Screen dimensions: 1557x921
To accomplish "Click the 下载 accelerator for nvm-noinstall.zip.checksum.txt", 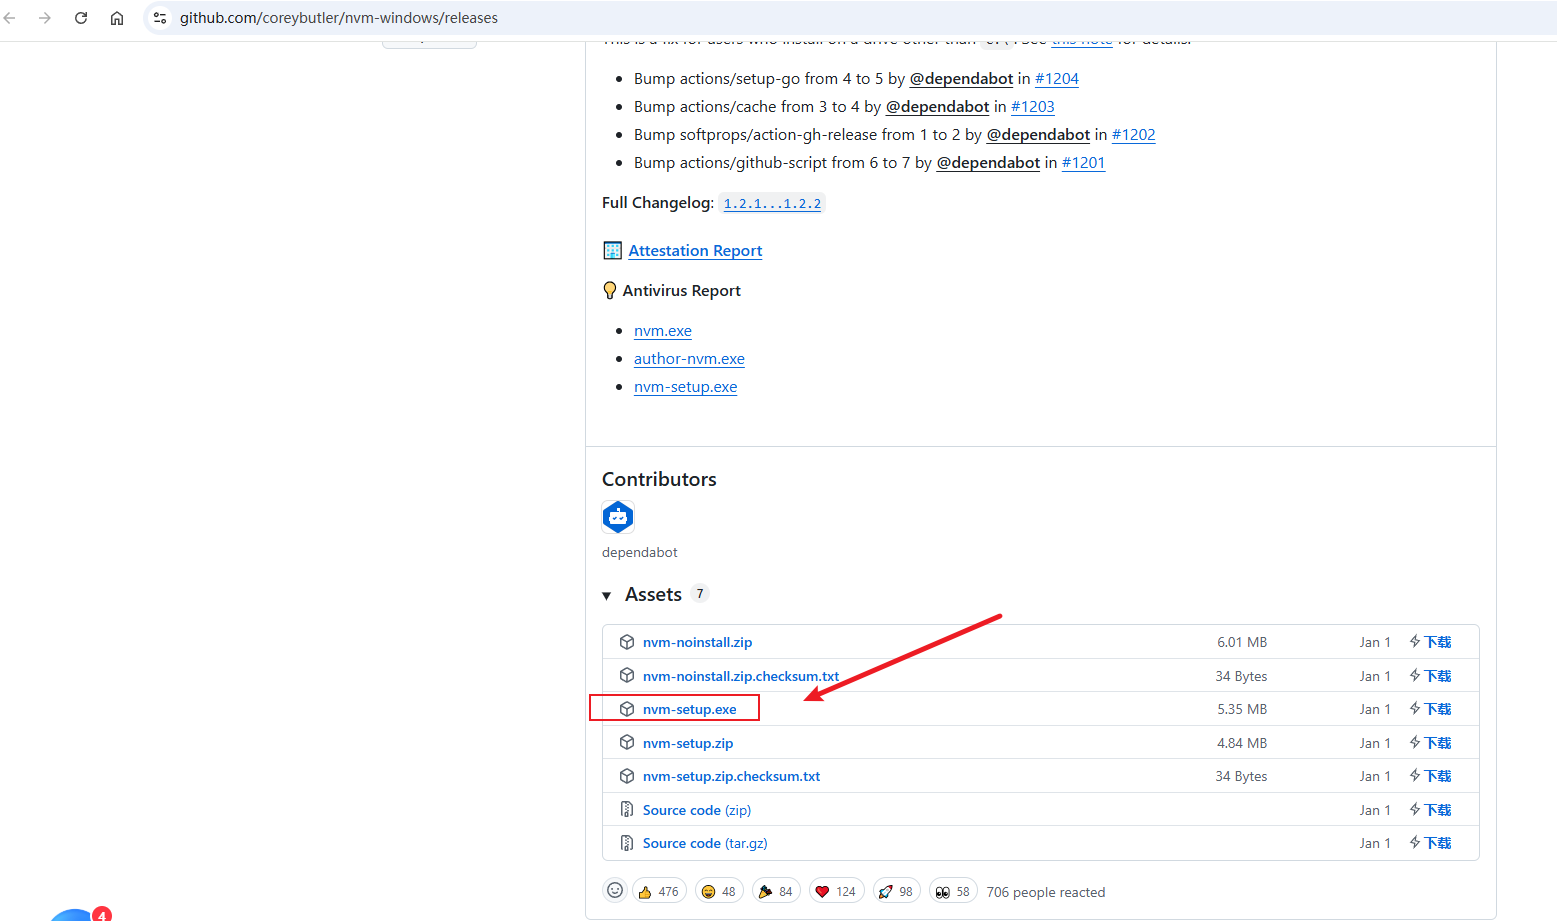I will (x=1430, y=676).
